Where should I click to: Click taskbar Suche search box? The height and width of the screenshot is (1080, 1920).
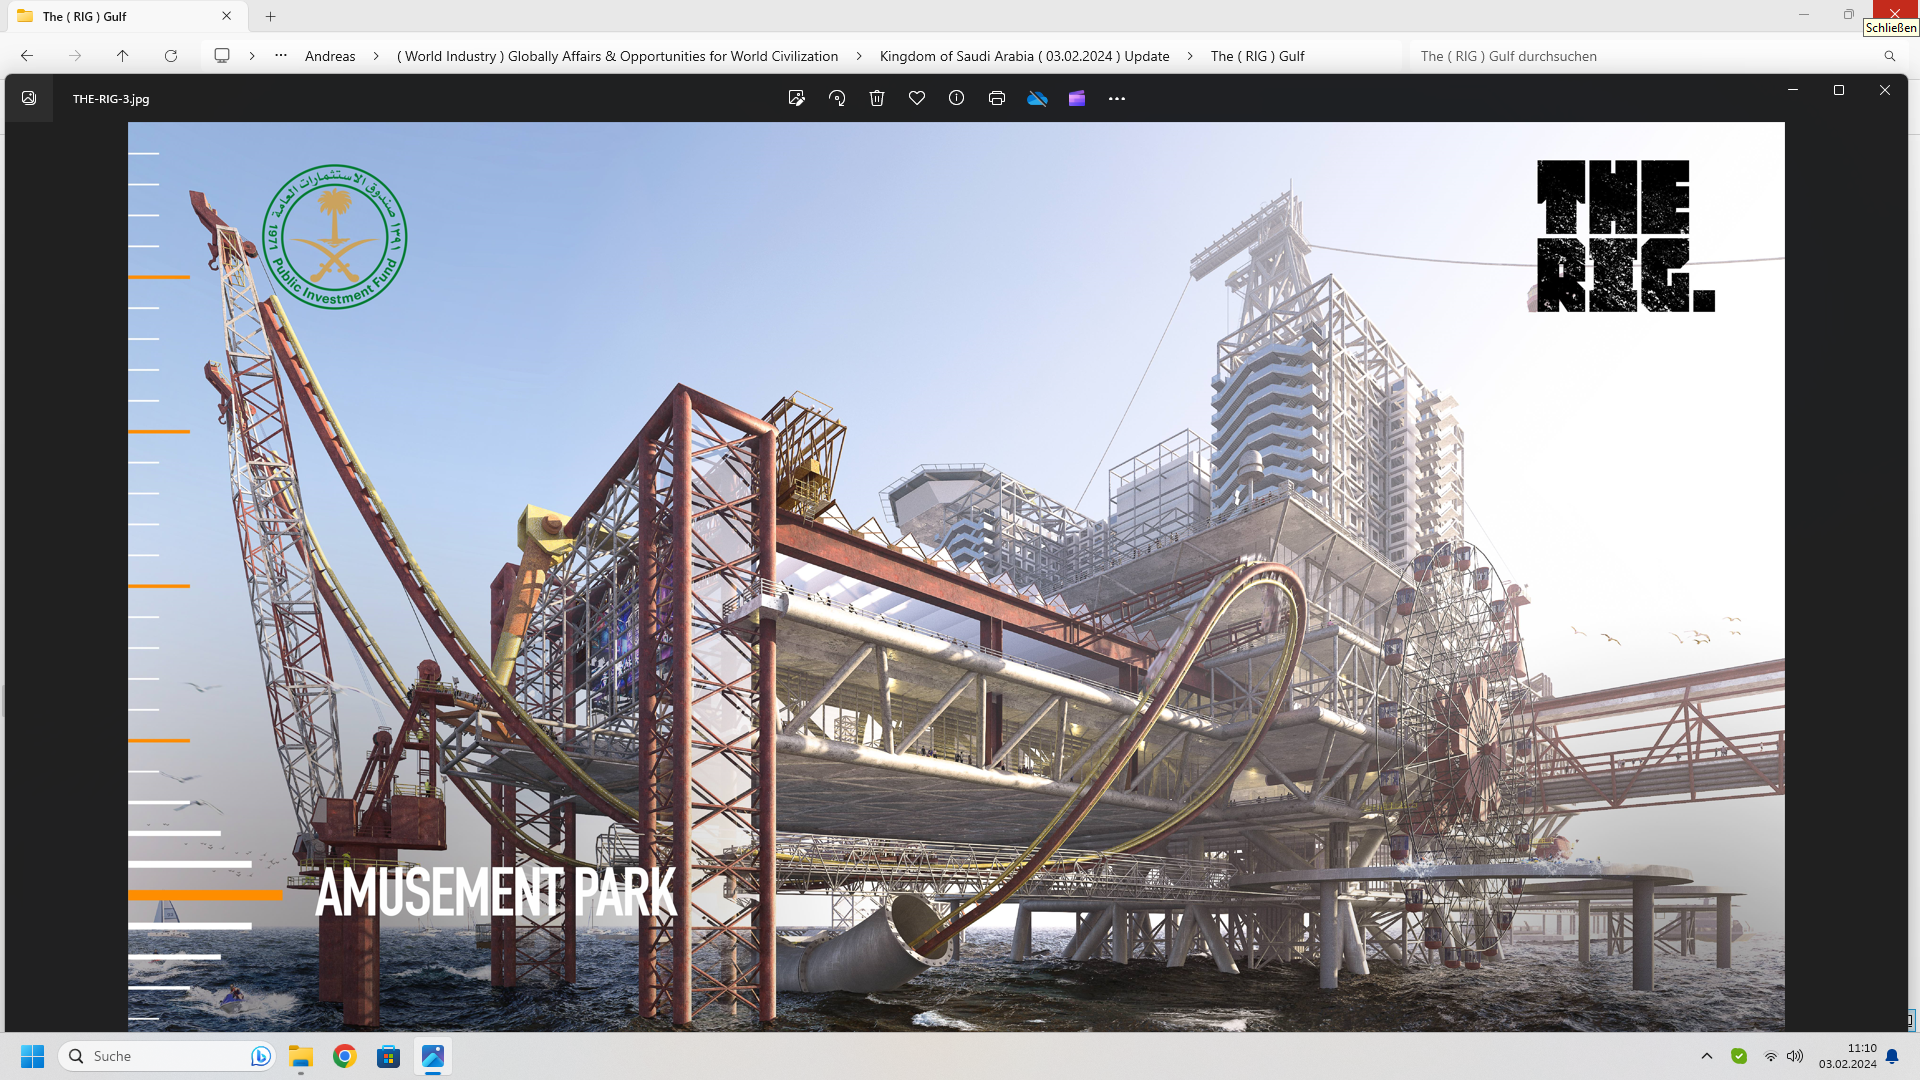[166, 1056]
